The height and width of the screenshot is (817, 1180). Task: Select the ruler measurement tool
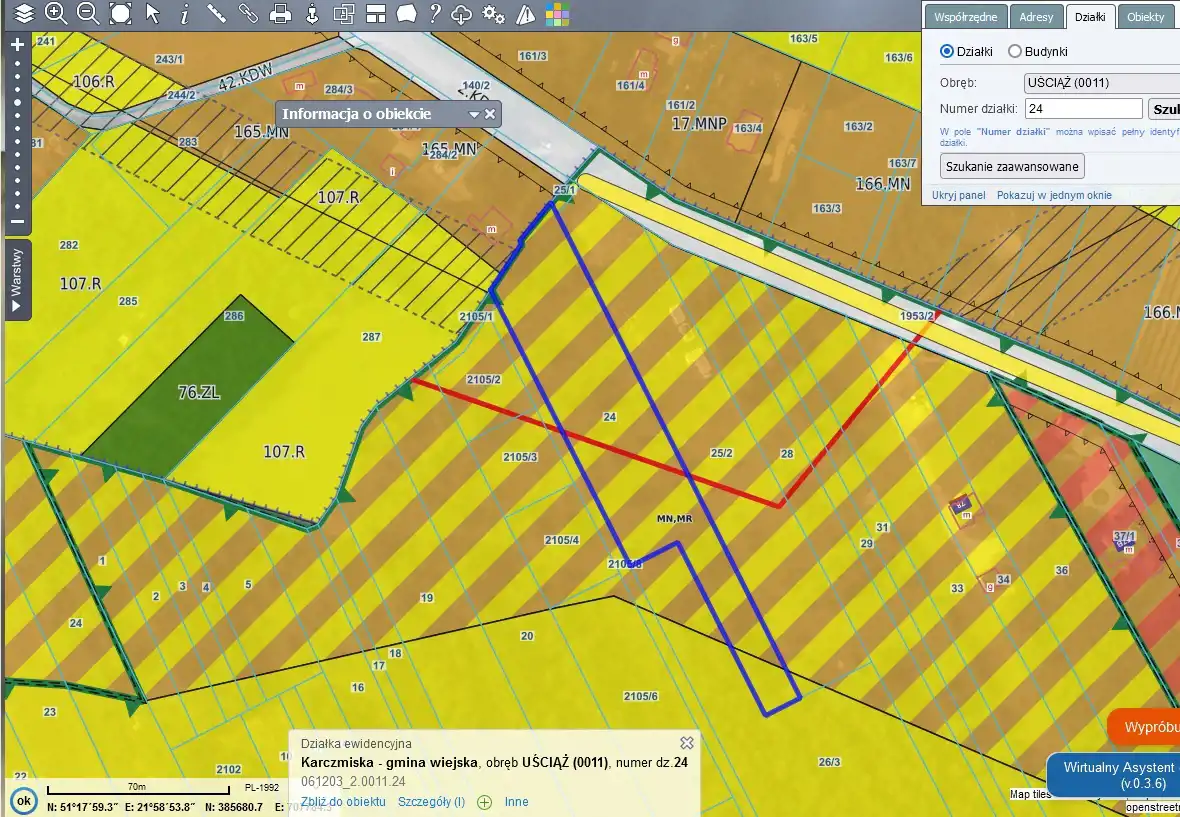216,14
